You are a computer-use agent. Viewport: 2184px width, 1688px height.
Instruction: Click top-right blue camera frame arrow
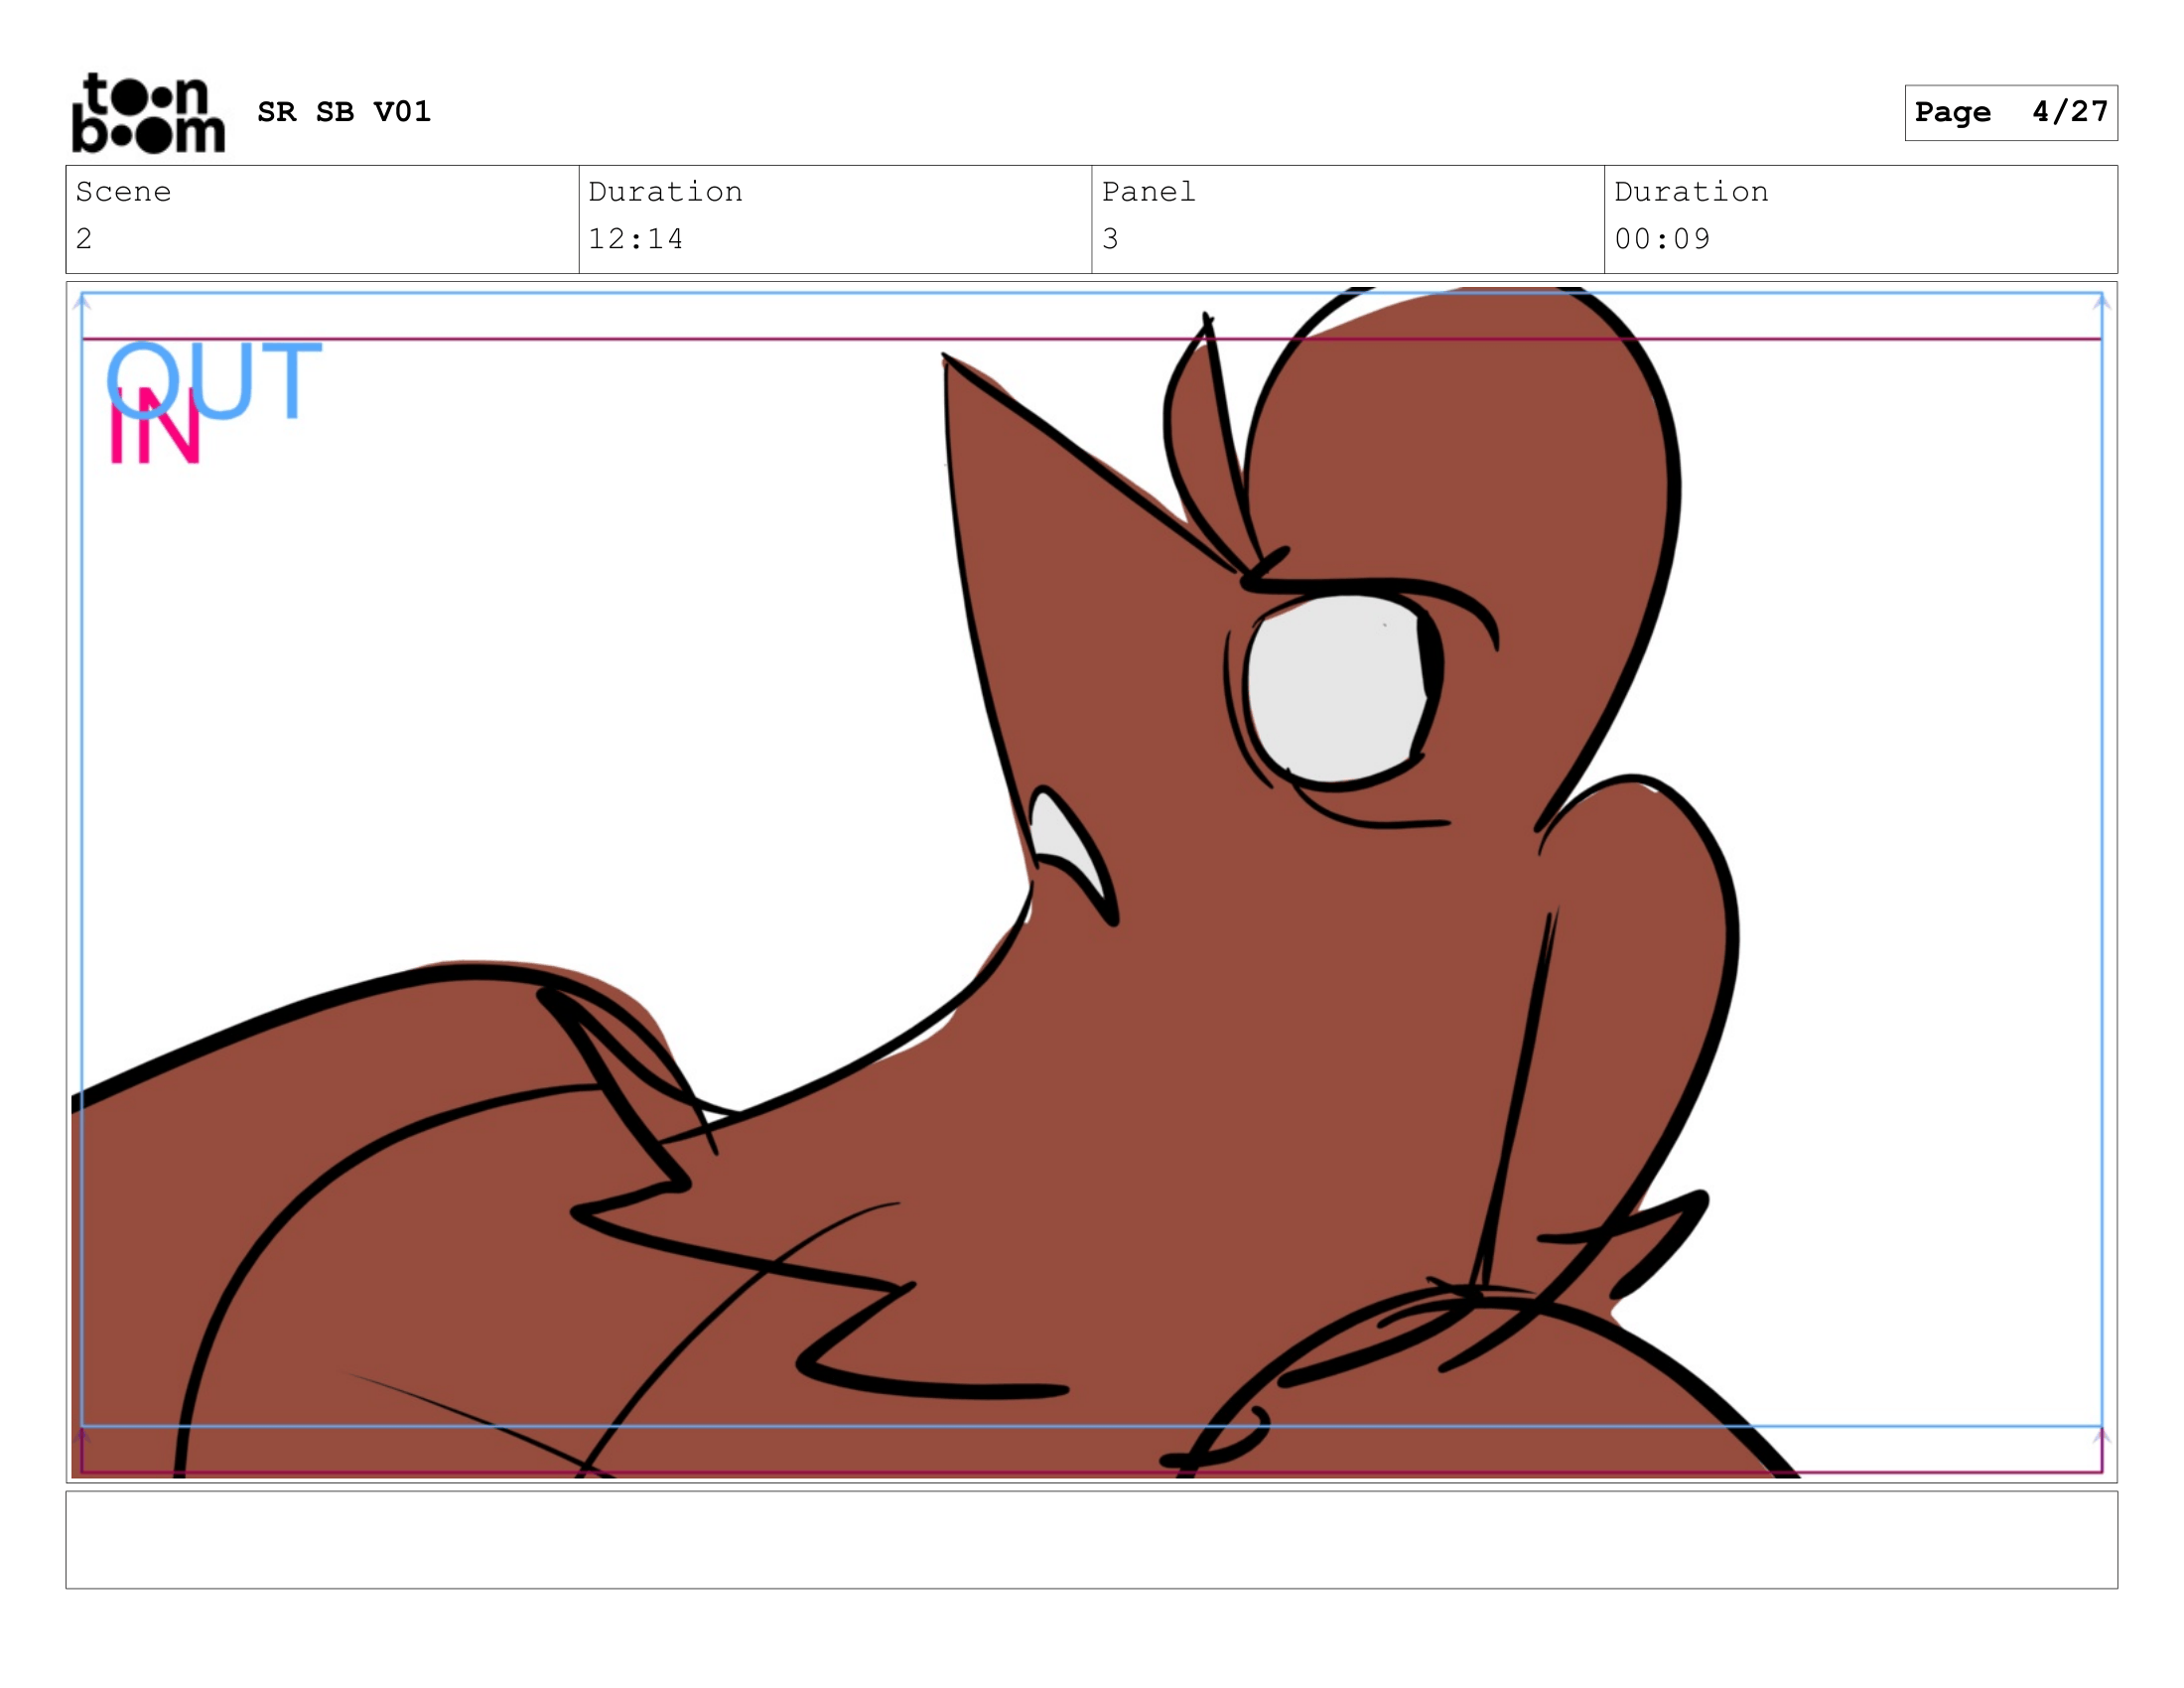point(2102,301)
